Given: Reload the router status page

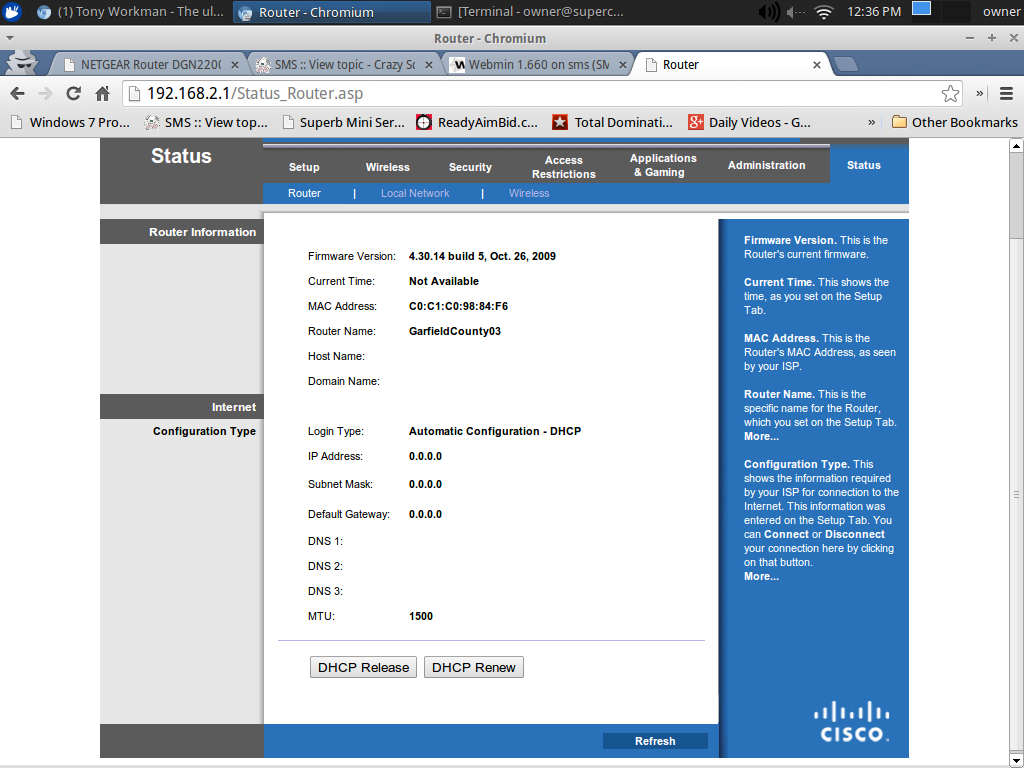Looking at the screenshot, I should pyautogui.click(x=73, y=93).
